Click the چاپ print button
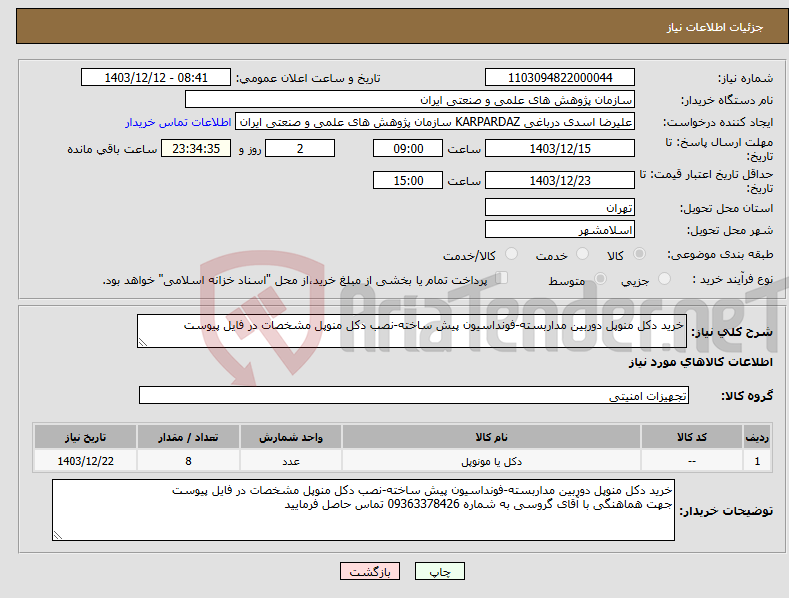The width and height of the screenshot is (789, 598). click(x=440, y=571)
